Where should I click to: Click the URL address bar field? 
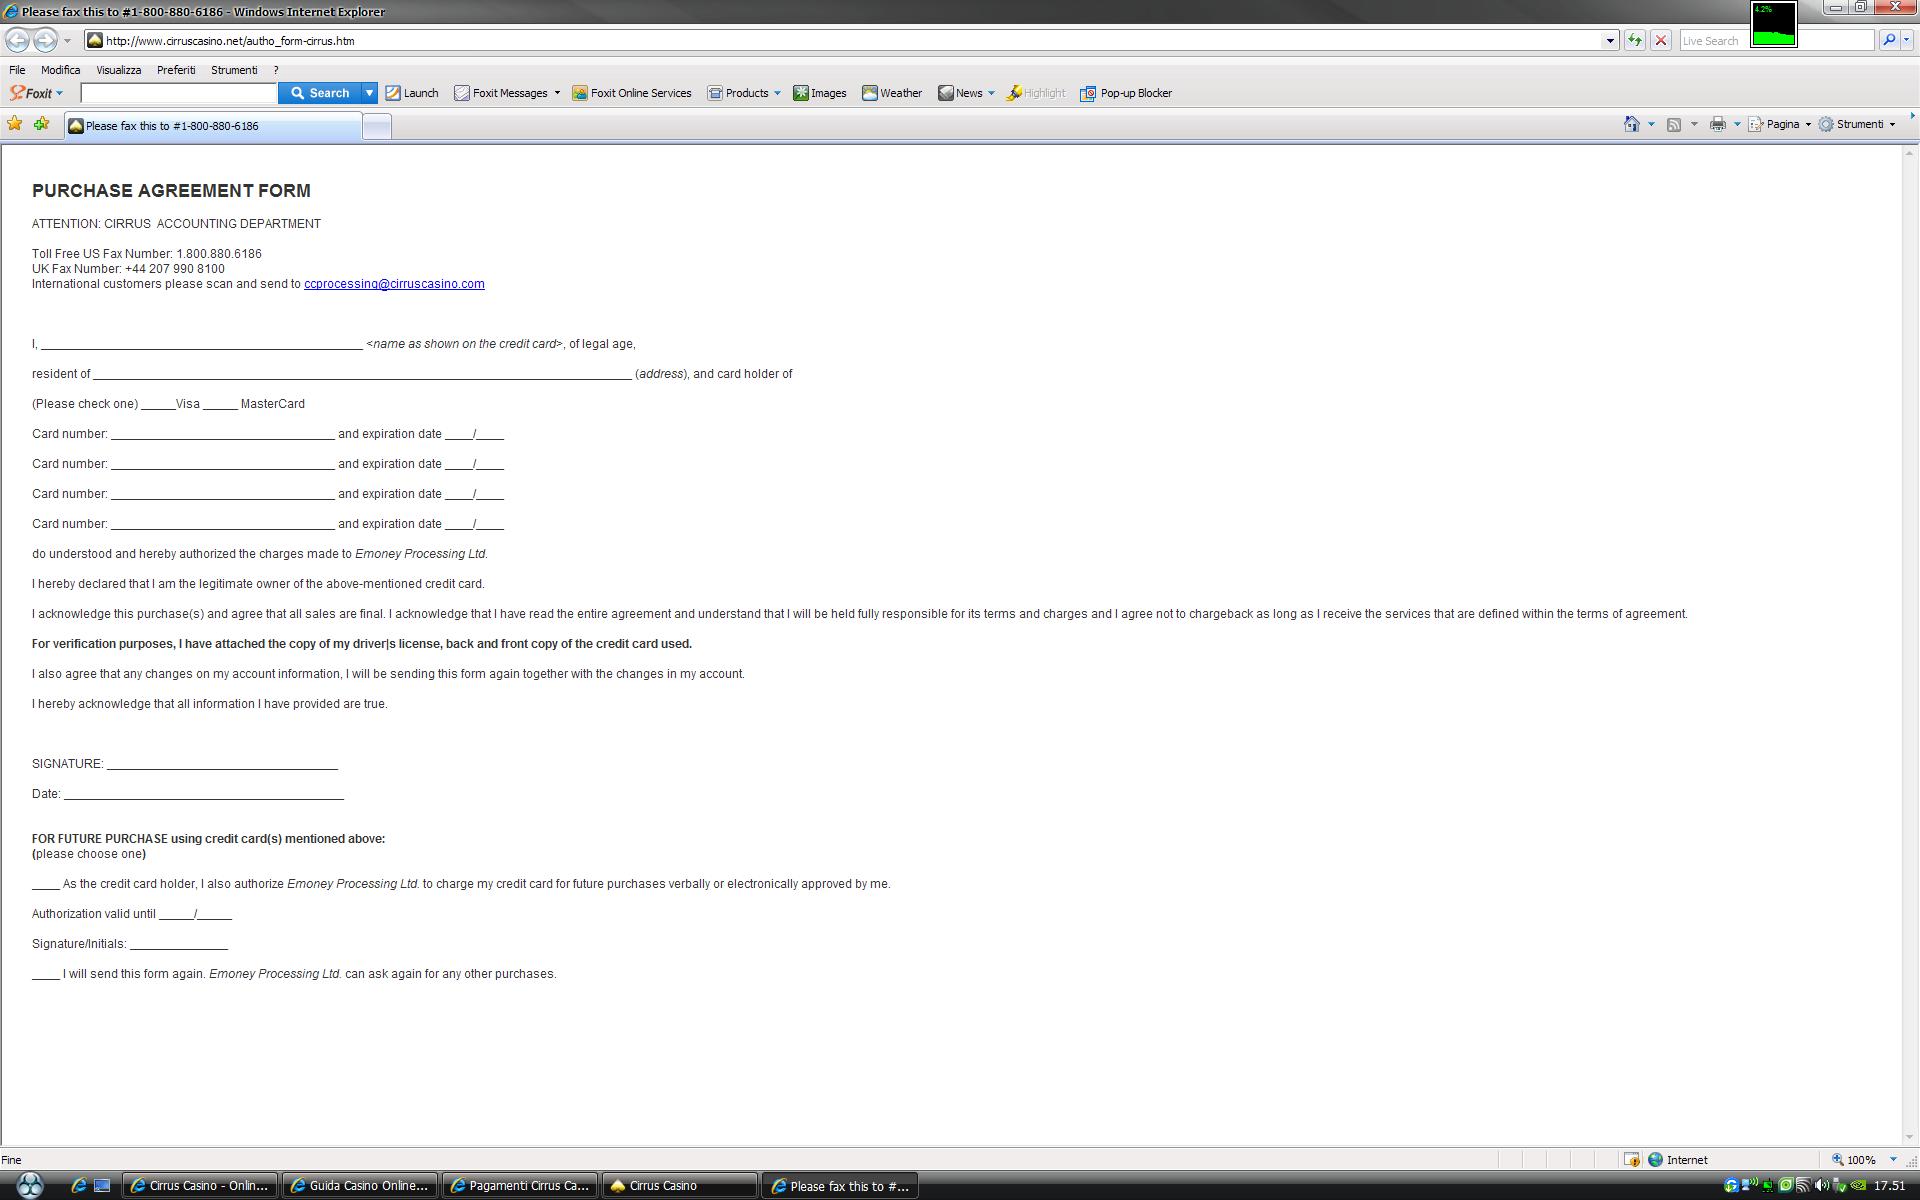click(850, 41)
